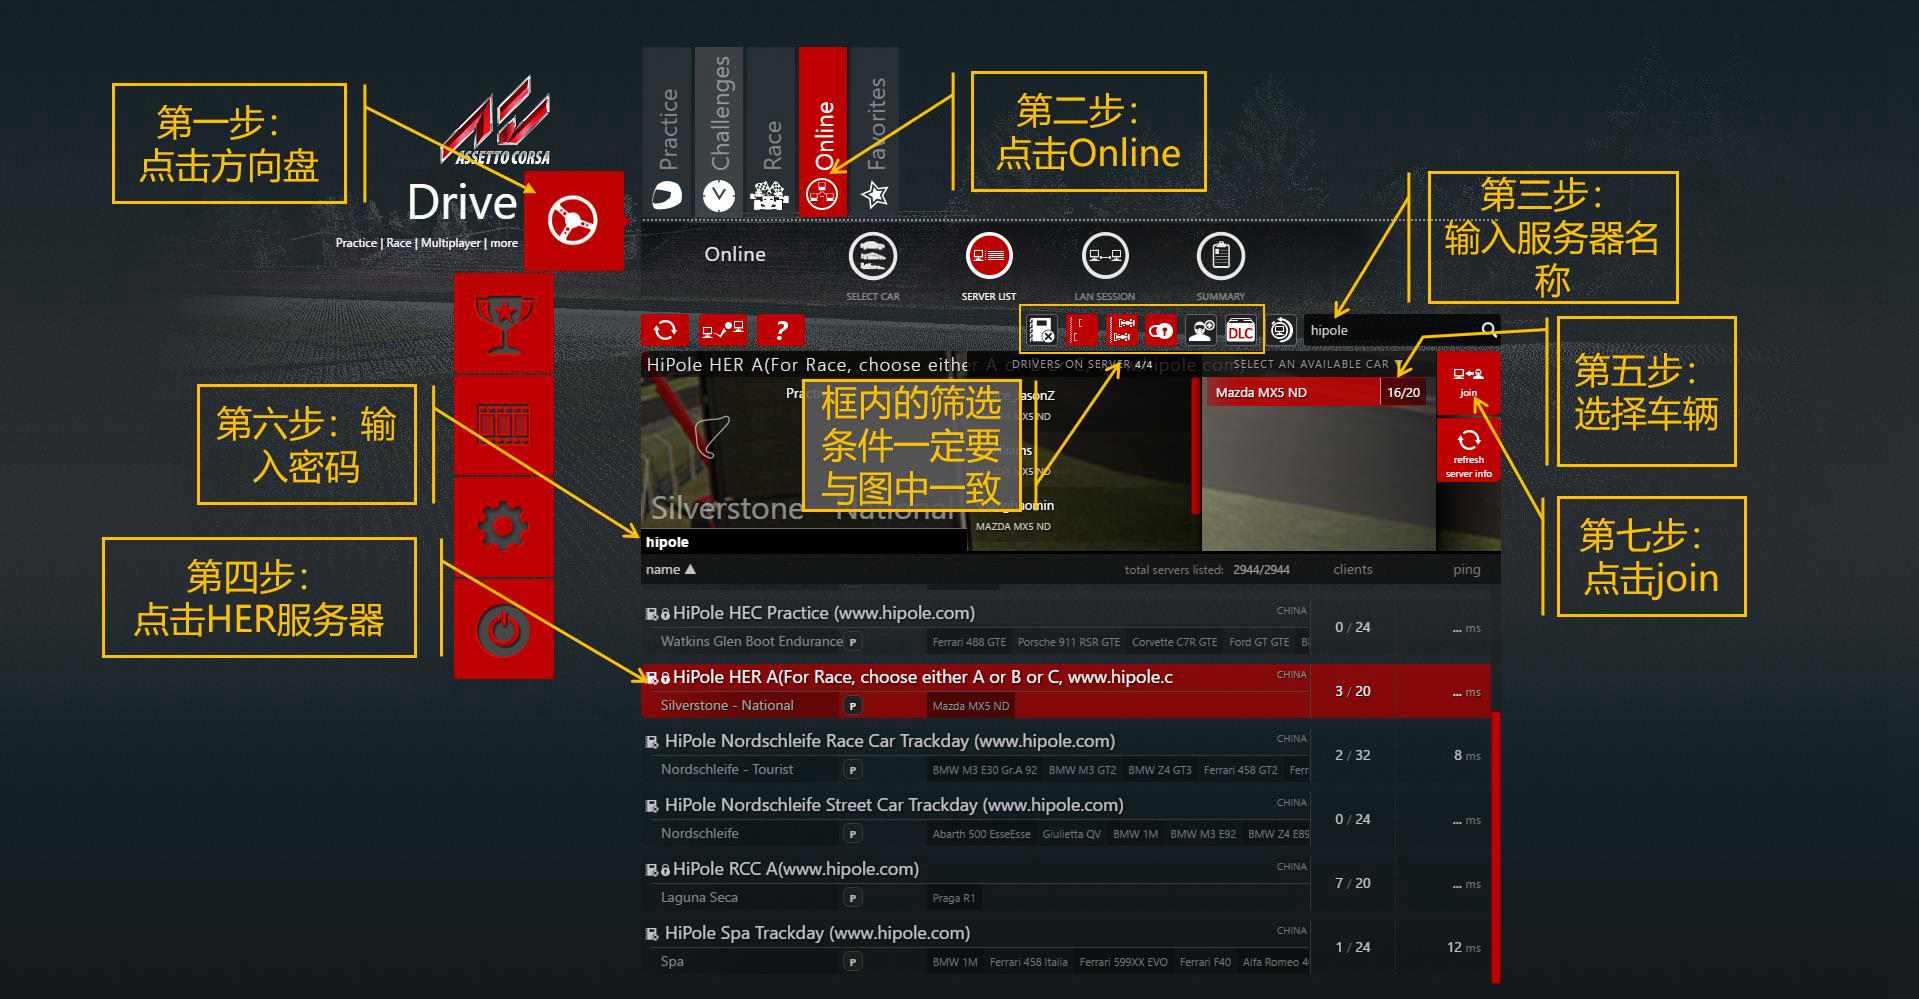The width and height of the screenshot is (1919, 999).
Task: Click the Ferrari 599XX EVO car tag
Action: [x=1124, y=962]
